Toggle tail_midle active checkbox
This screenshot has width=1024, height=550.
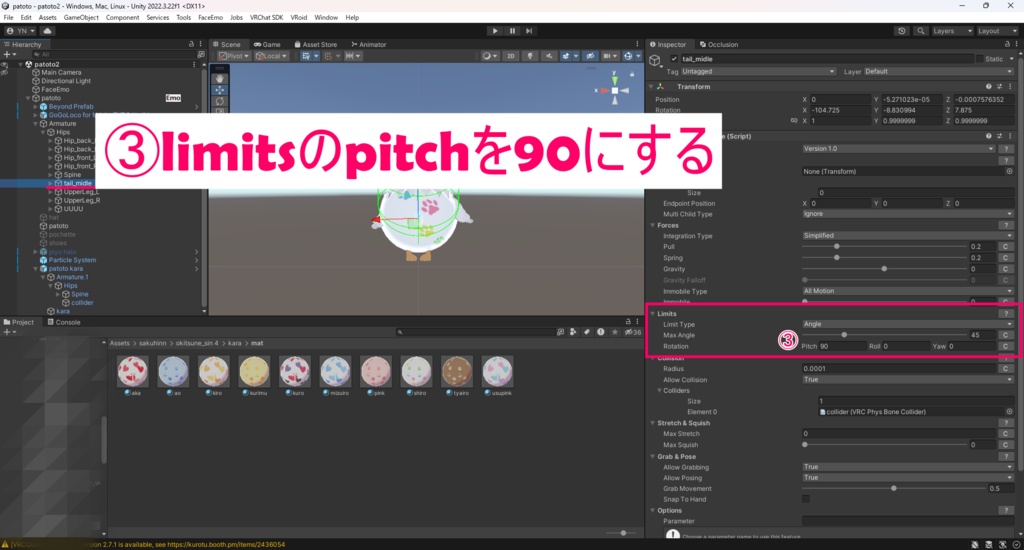tap(674, 59)
